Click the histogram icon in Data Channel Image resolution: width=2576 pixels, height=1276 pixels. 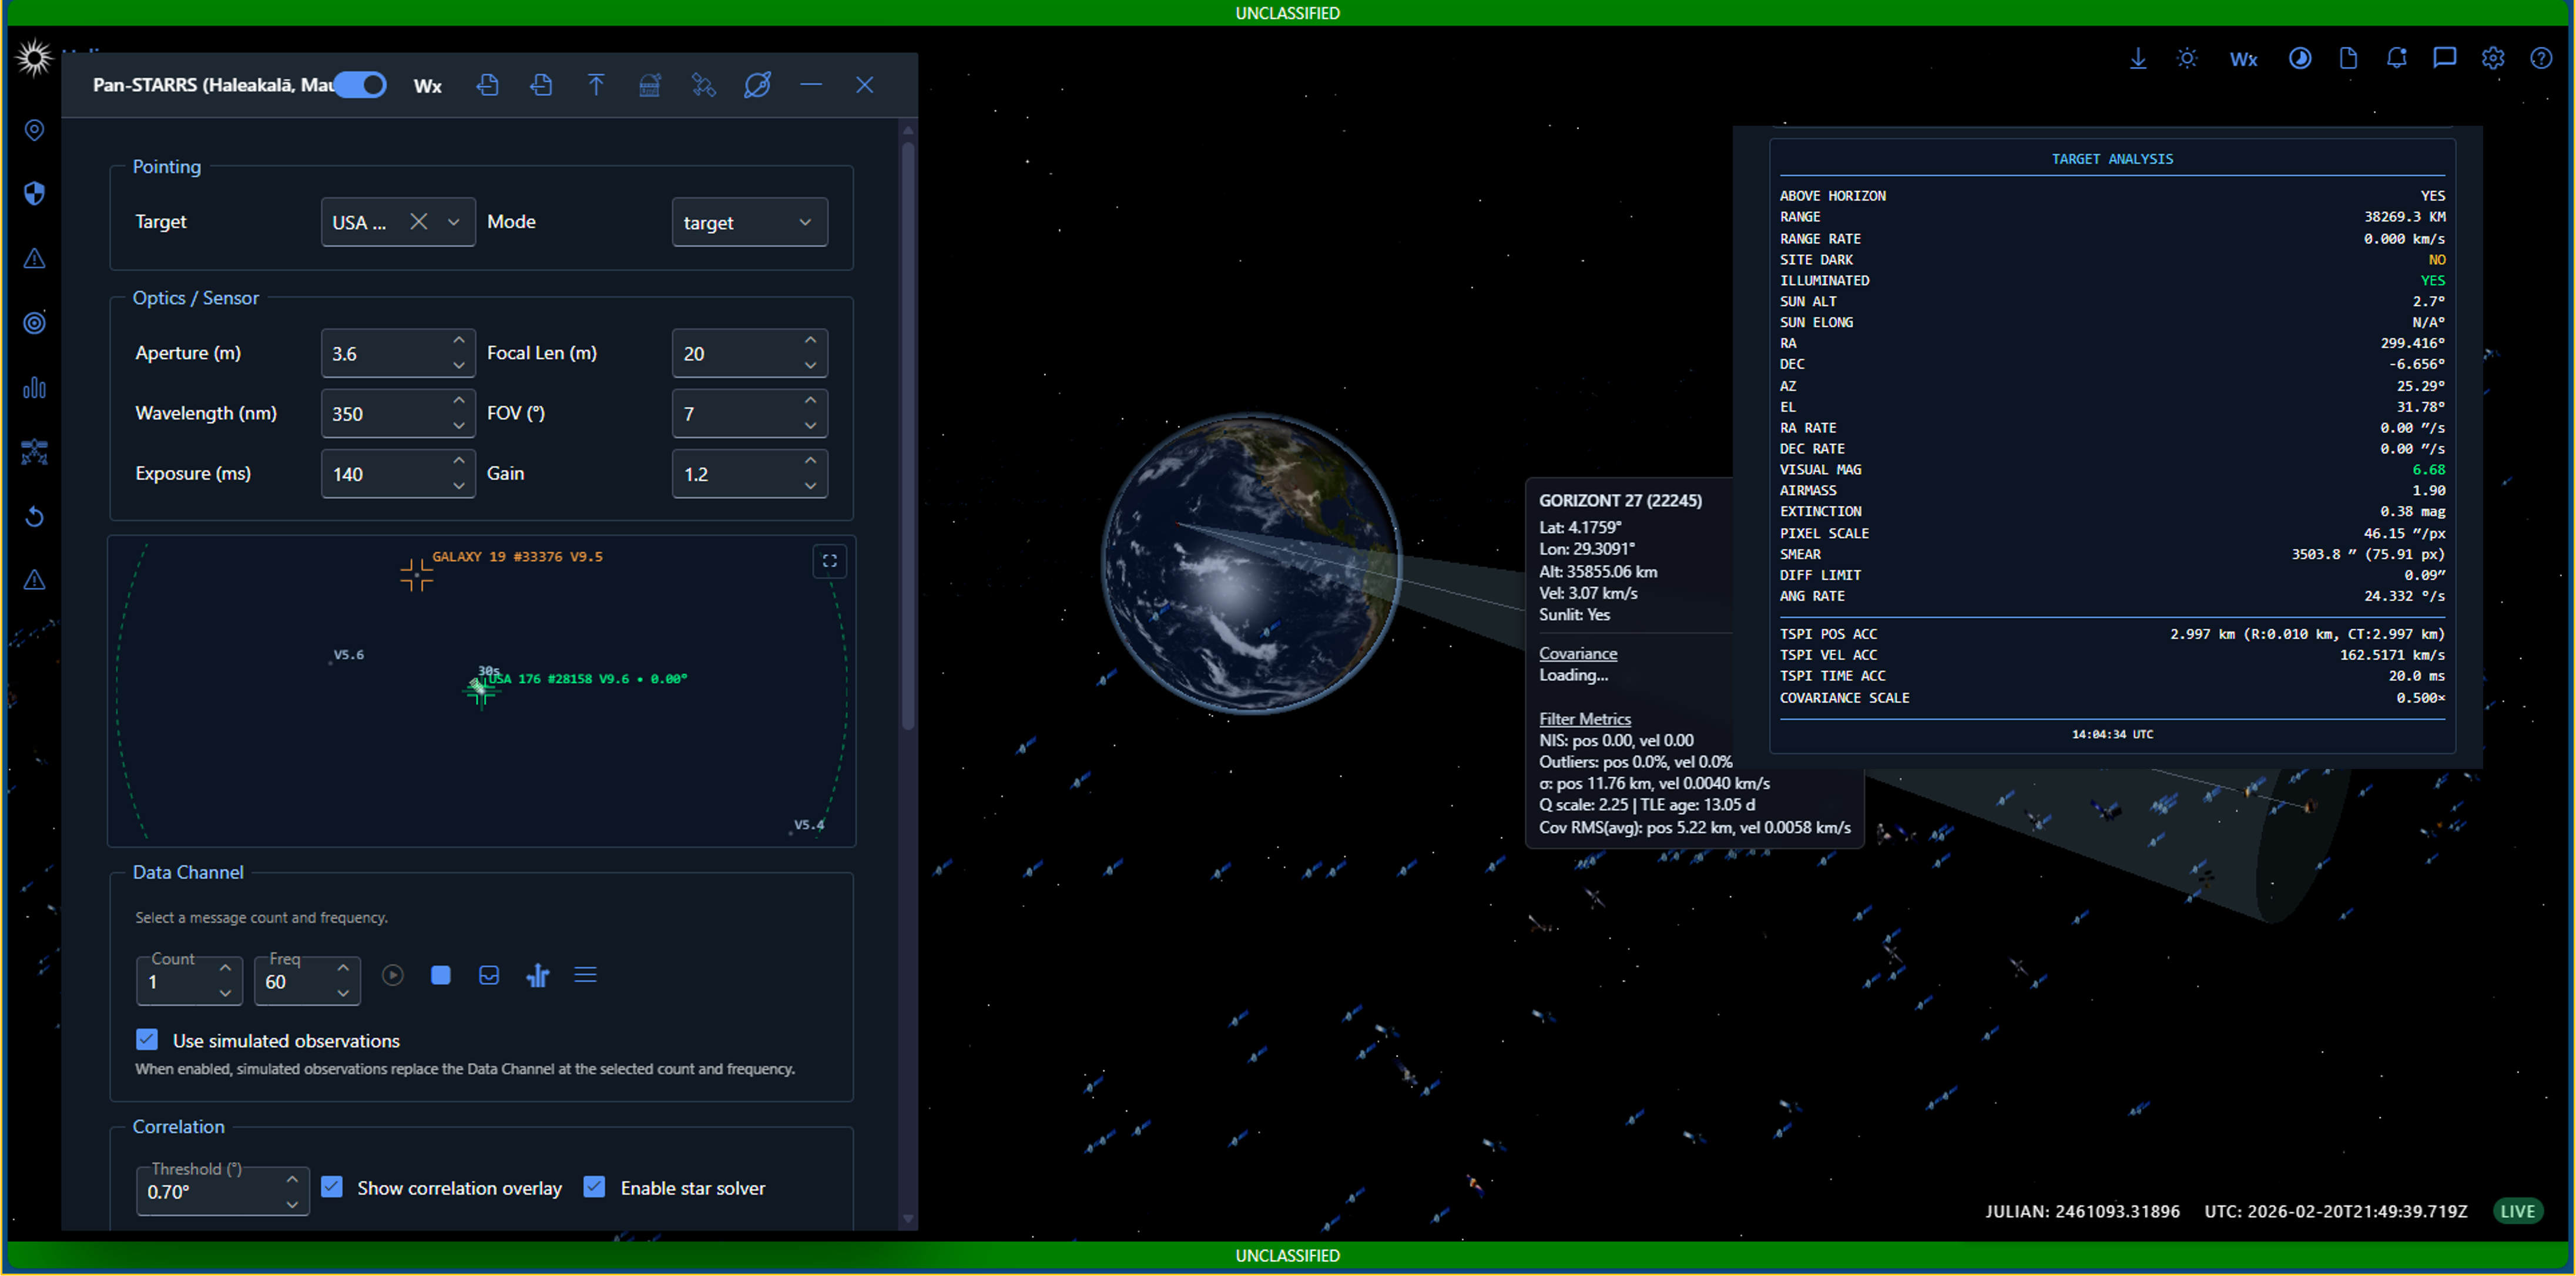pos(537,975)
